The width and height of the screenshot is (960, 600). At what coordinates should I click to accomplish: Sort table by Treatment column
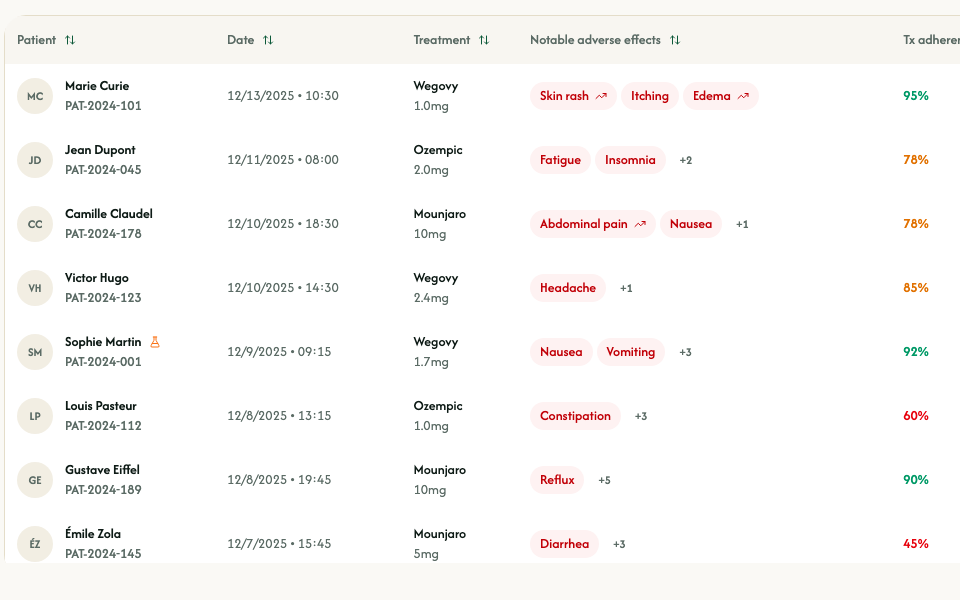pos(484,40)
